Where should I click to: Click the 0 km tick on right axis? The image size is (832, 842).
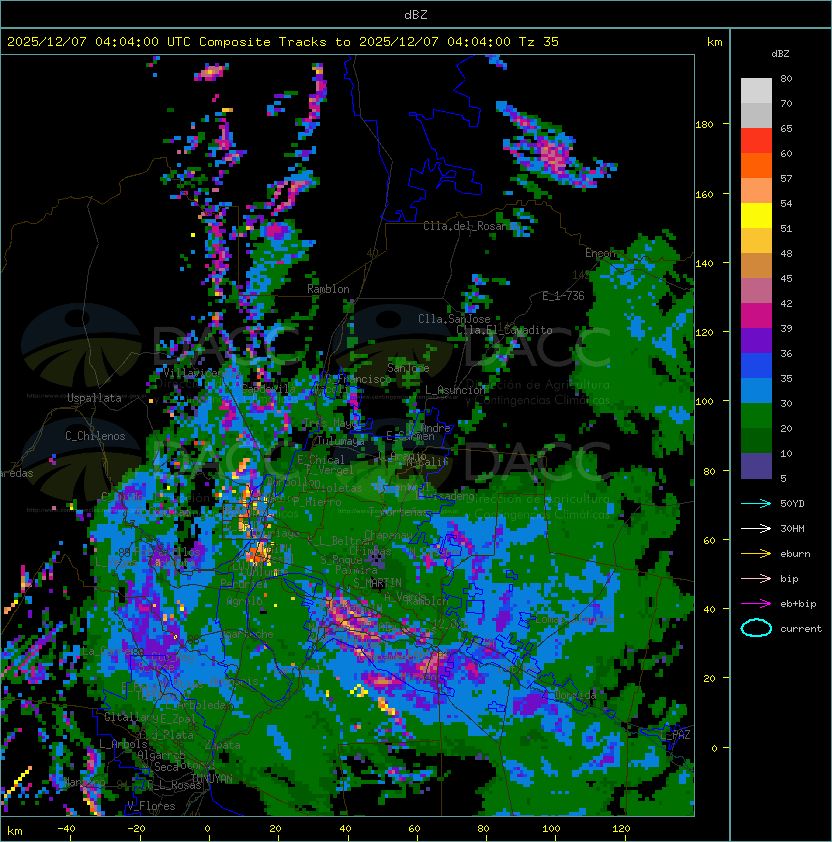coord(714,748)
